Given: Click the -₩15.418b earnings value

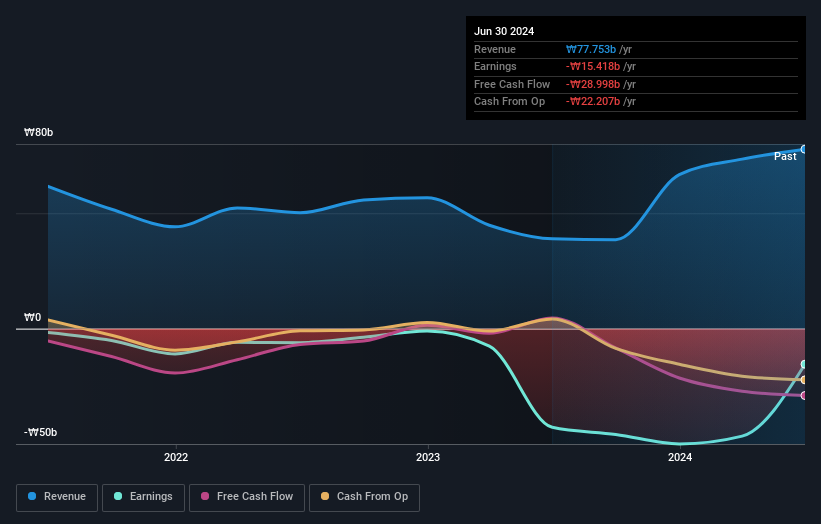Looking at the screenshot, I should (x=593, y=66).
